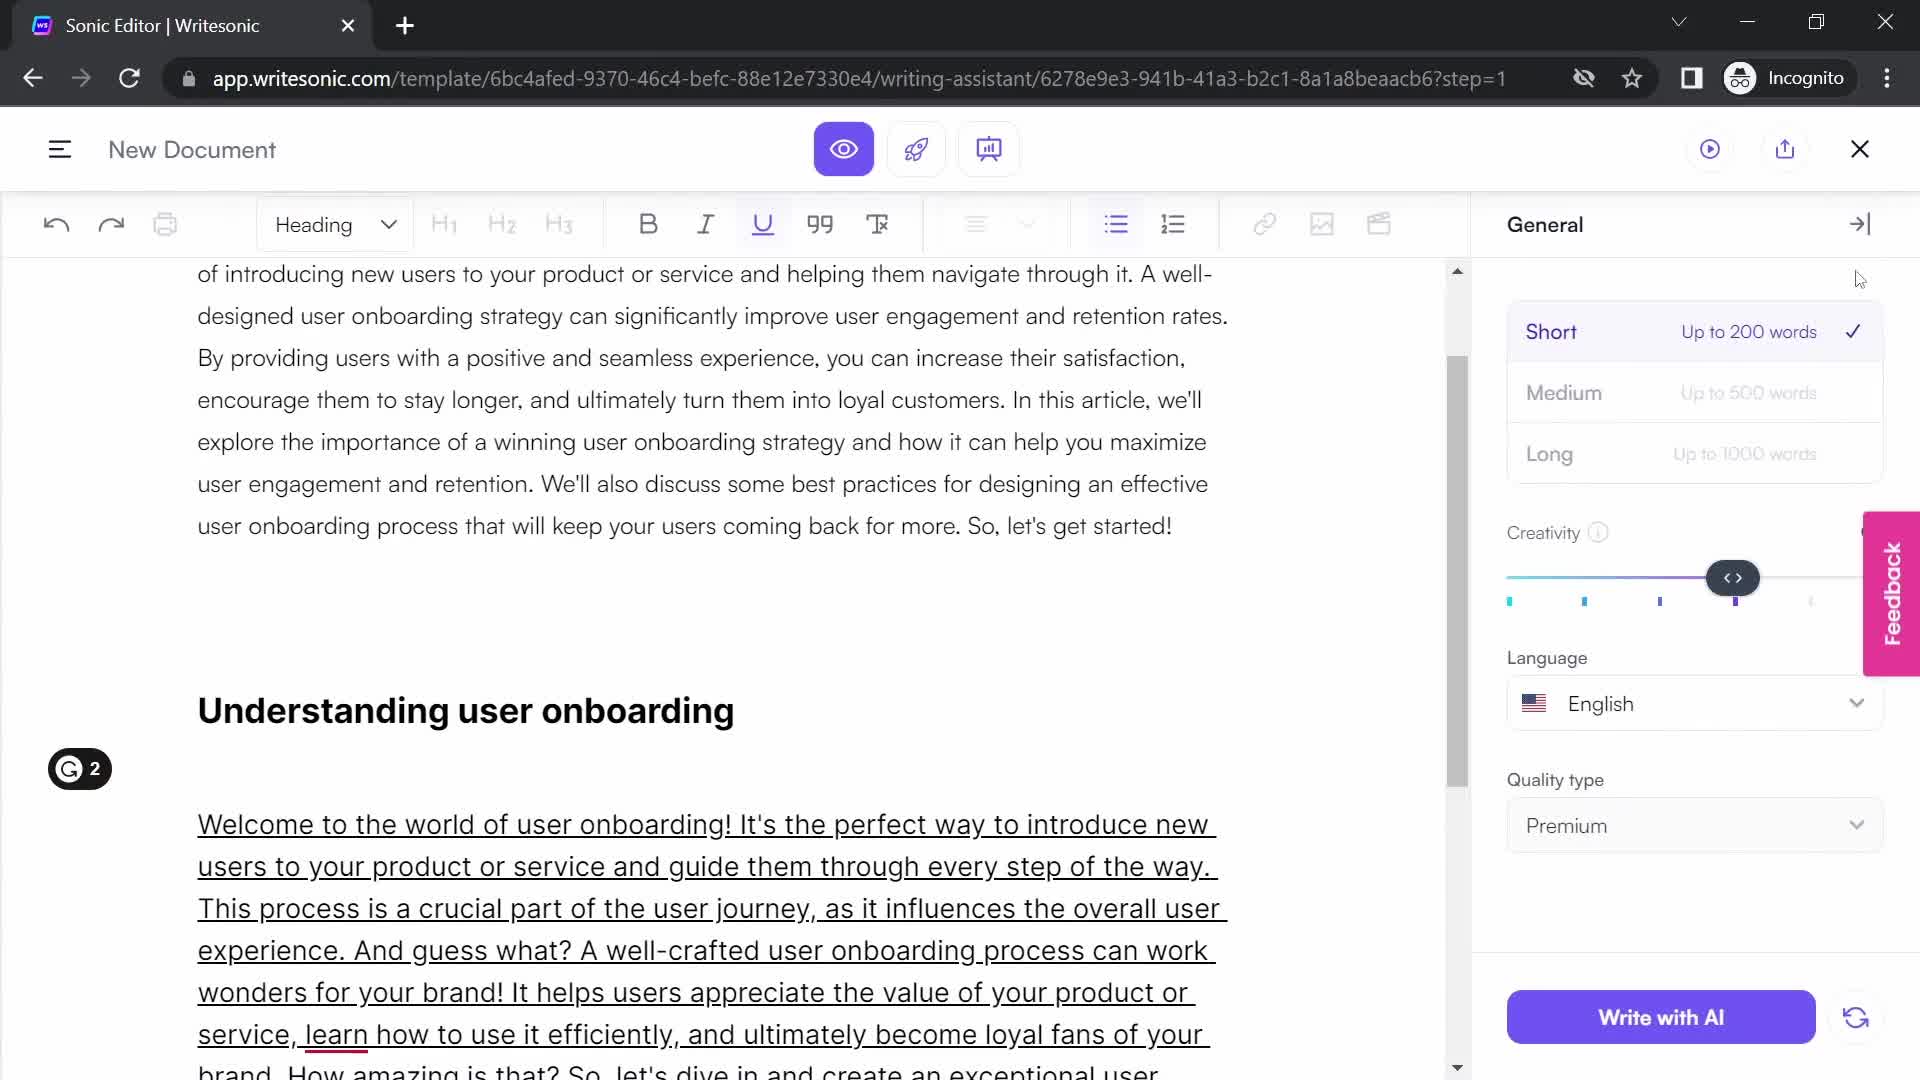Click the refresh regenerate icon

(1855, 1018)
